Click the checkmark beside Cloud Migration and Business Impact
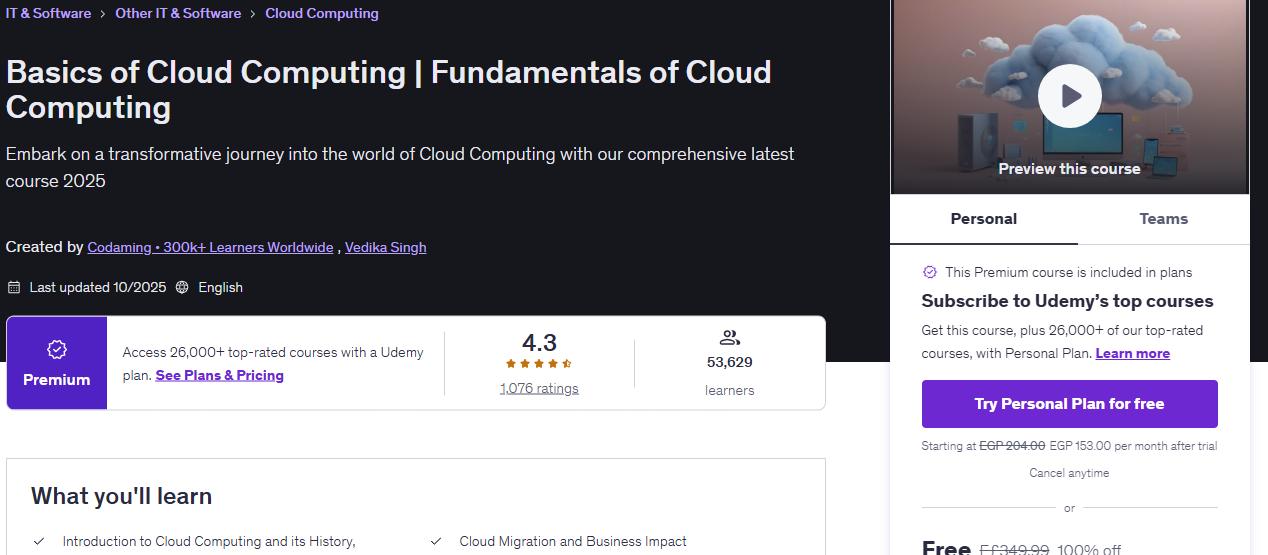1268x555 pixels. tap(436, 541)
